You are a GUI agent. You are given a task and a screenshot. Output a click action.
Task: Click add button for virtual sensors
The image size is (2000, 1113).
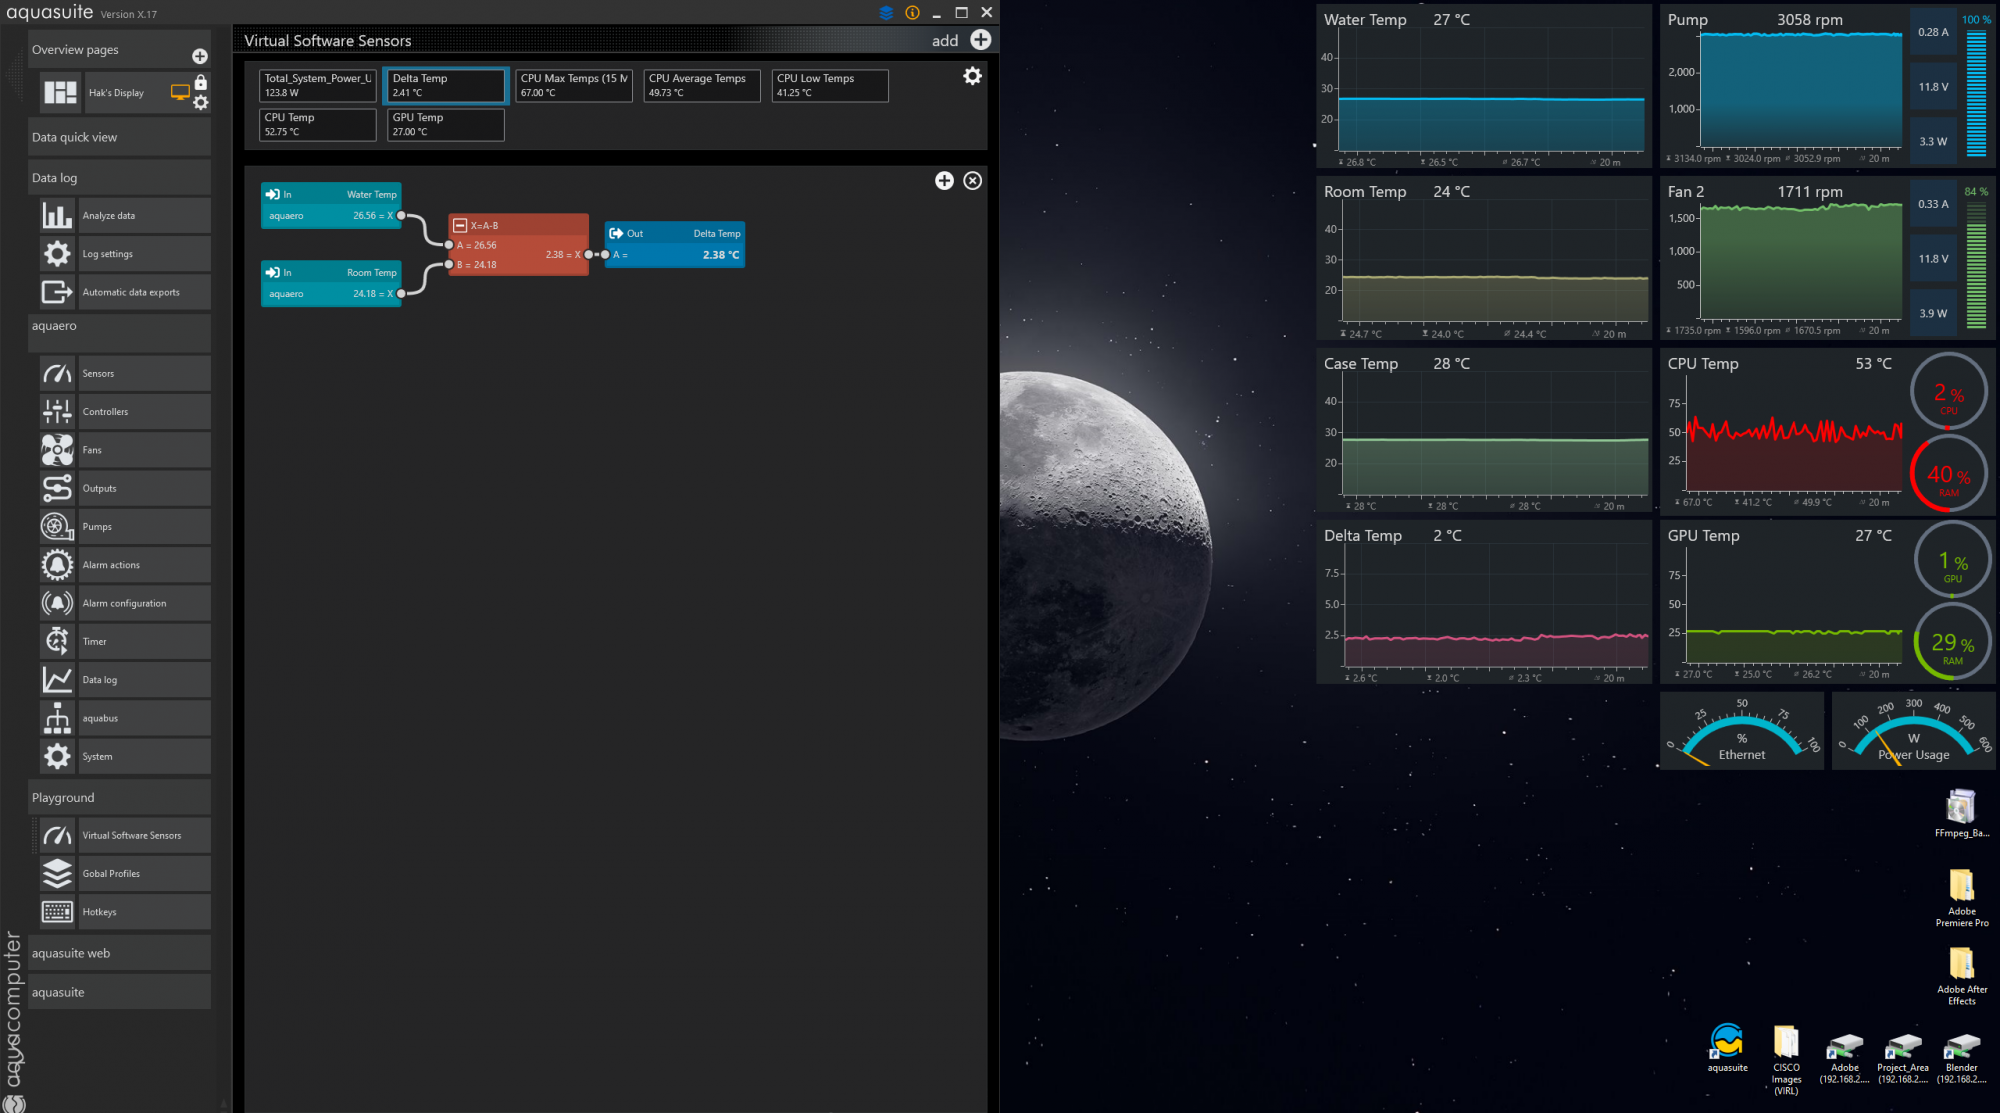click(980, 40)
